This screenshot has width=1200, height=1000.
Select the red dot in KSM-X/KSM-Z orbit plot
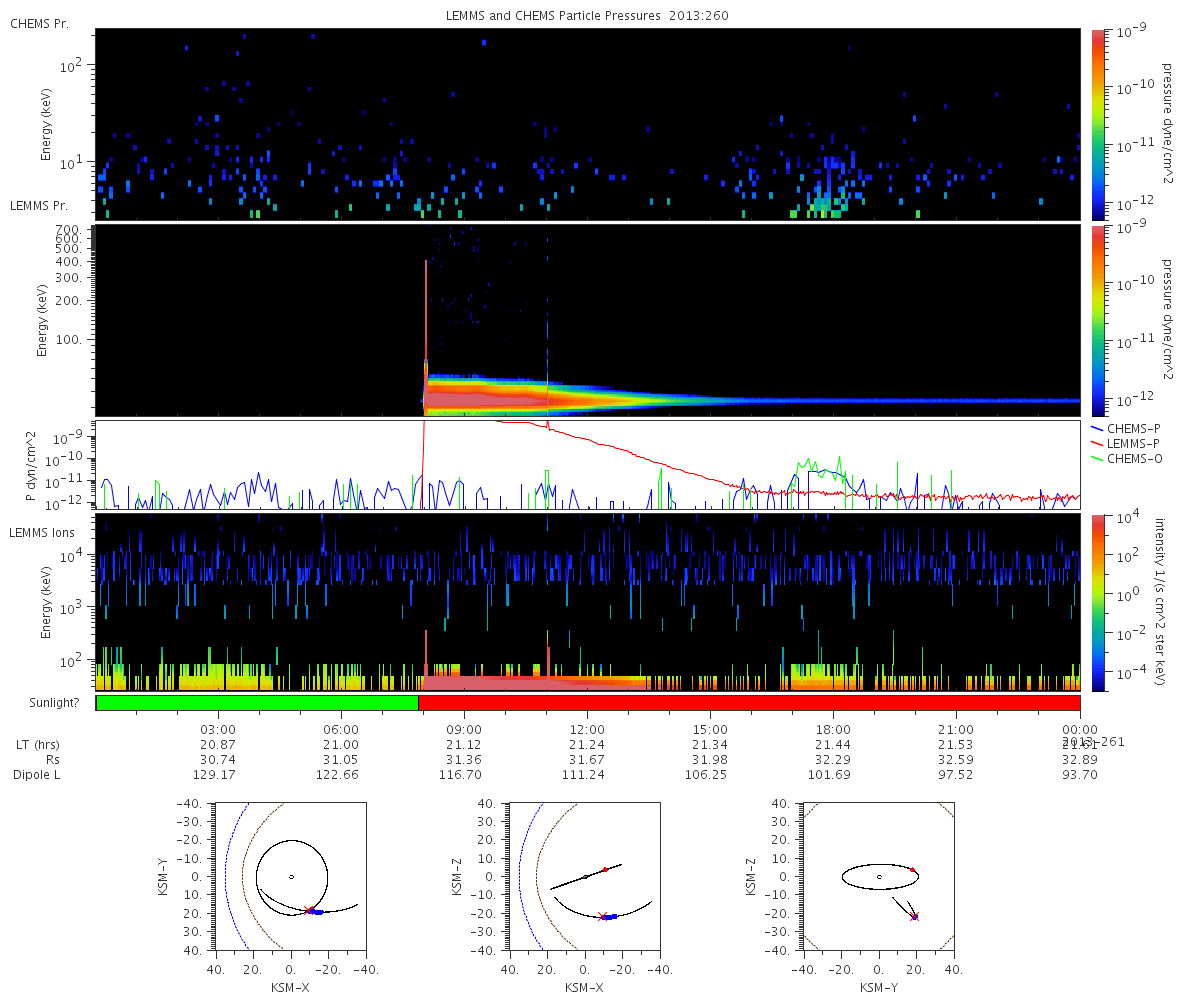(605, 869)
